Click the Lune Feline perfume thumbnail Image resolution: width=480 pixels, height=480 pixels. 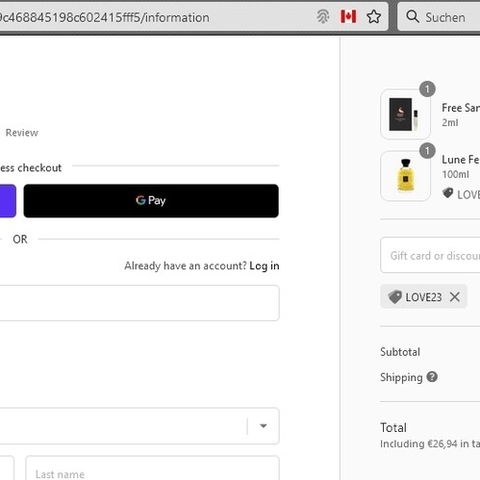tap(405, 176)
